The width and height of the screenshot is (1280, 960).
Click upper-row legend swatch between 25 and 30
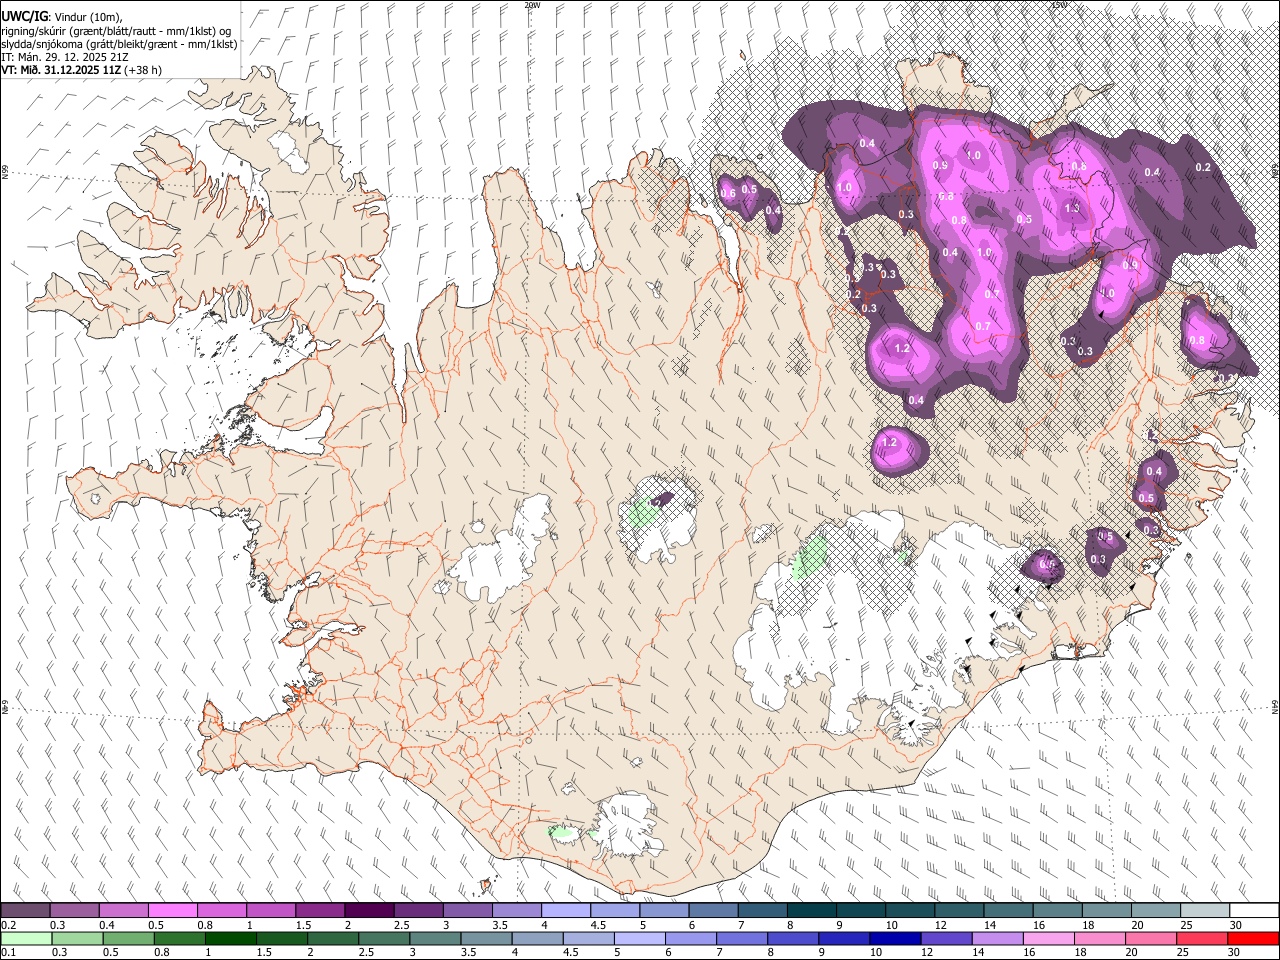(x=1205, y=911)
